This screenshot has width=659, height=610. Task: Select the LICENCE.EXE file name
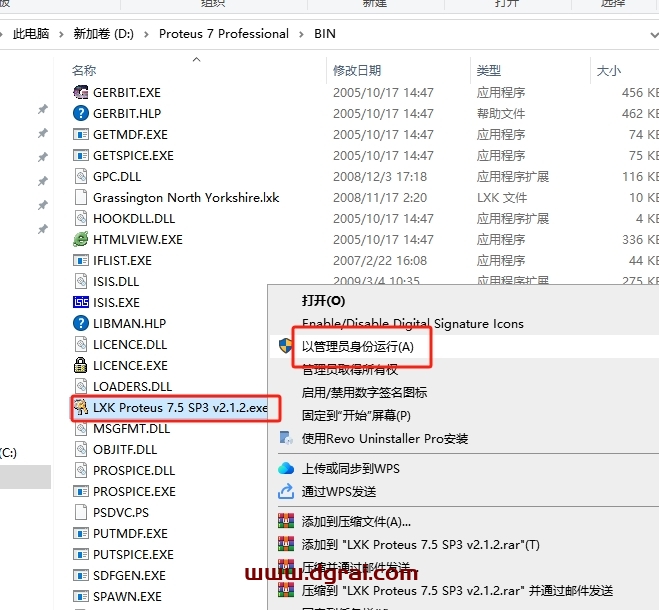click(130, 366)
